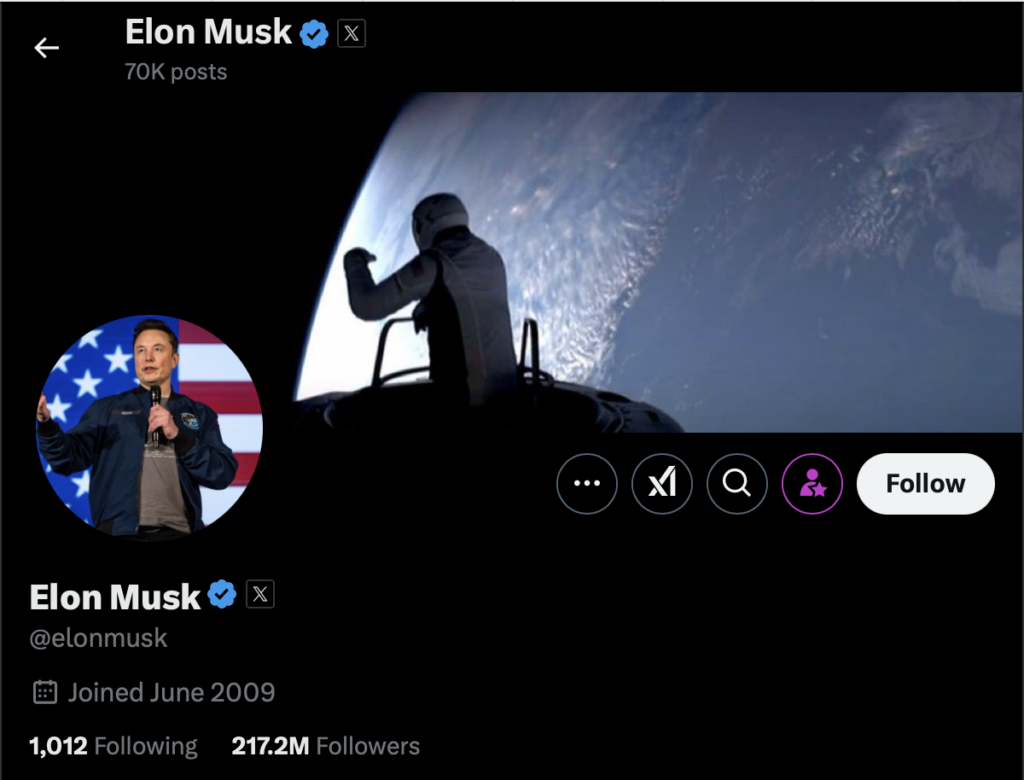Follow the Elon Musk account

[x=925, y=483]
